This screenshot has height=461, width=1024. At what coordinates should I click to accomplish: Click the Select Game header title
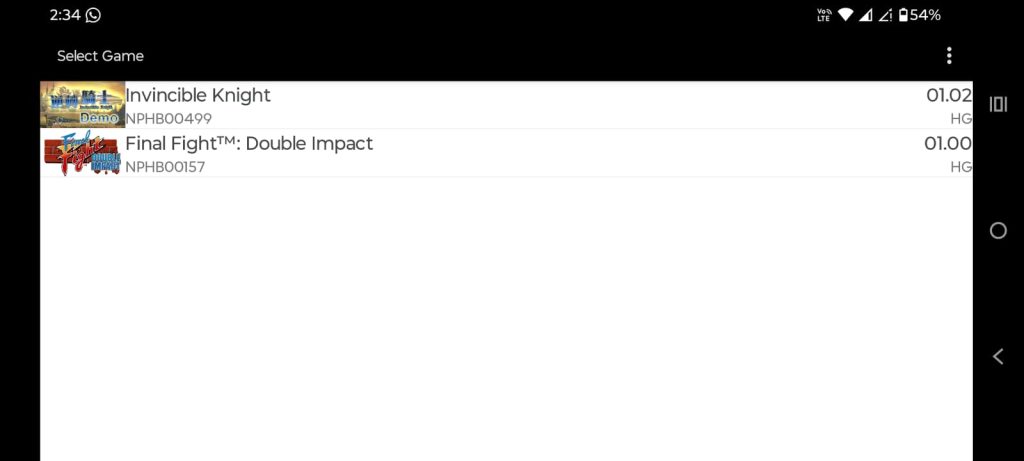point(100,56)
